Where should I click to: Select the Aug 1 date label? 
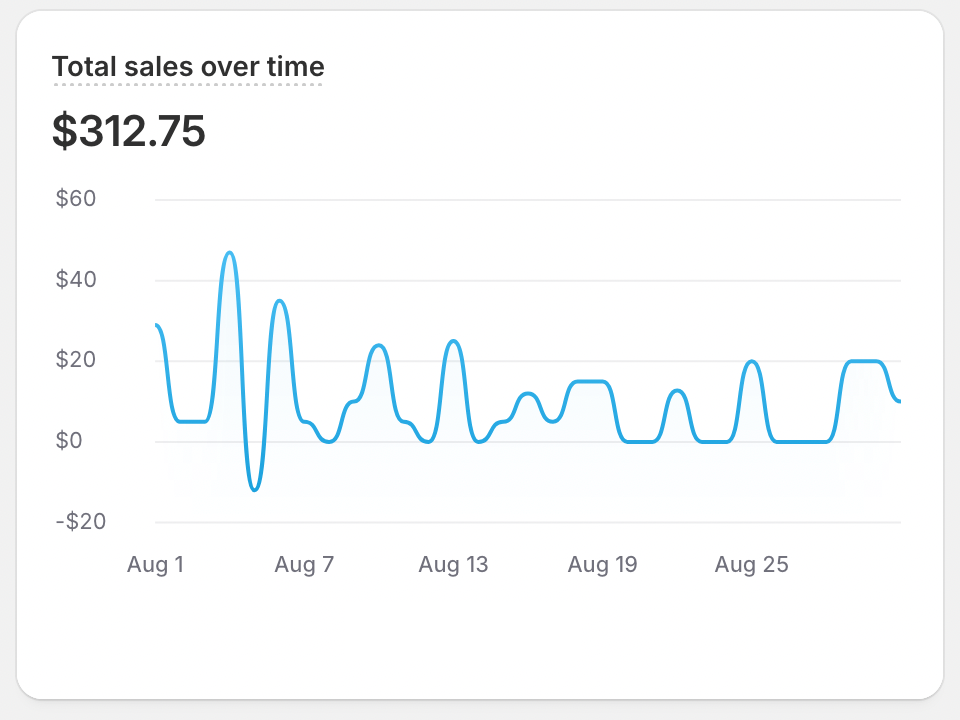click(155, 565)
